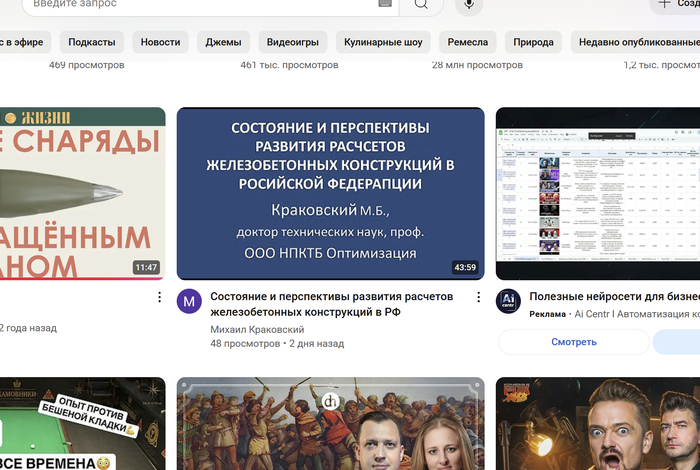Open the Ai Centr advertiser link
This screenshot has height=470, width=700.
tap(637, 314)
